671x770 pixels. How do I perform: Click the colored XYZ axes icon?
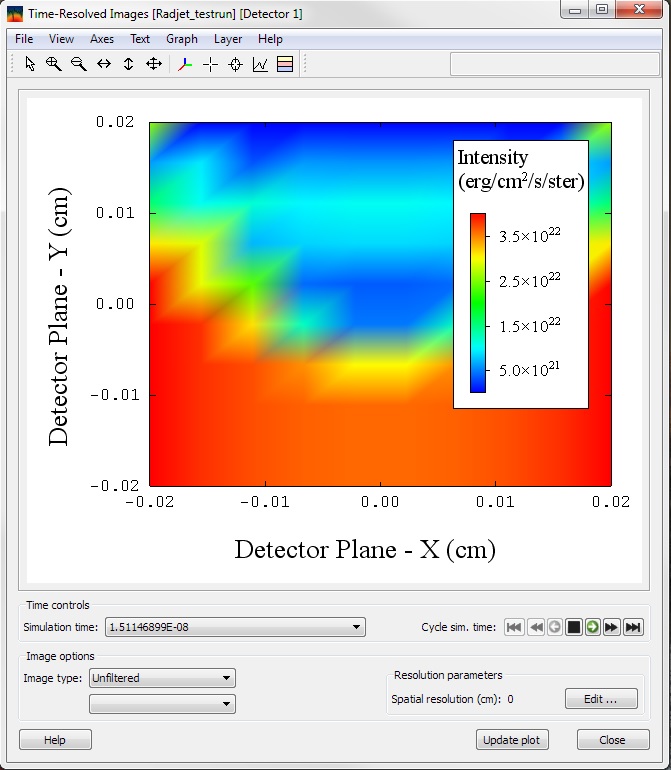(x=184, y=64)
